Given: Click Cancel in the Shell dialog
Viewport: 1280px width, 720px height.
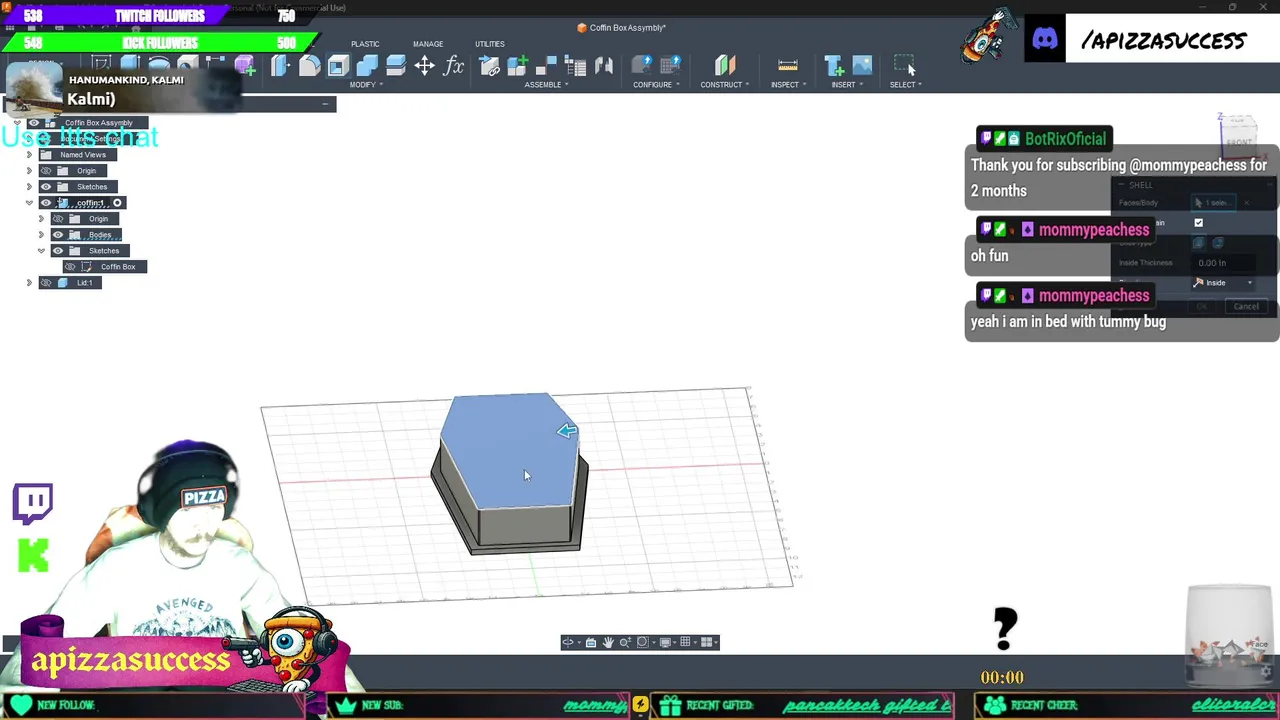Looking at the screenshot, I should [x=1246, y=307].
